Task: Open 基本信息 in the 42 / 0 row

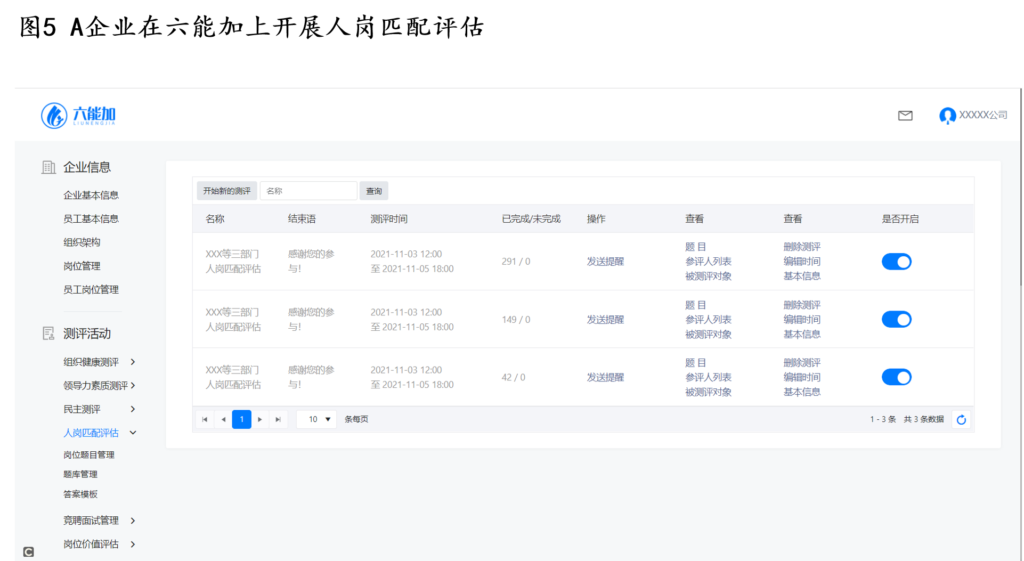Action: coord(802,392)
